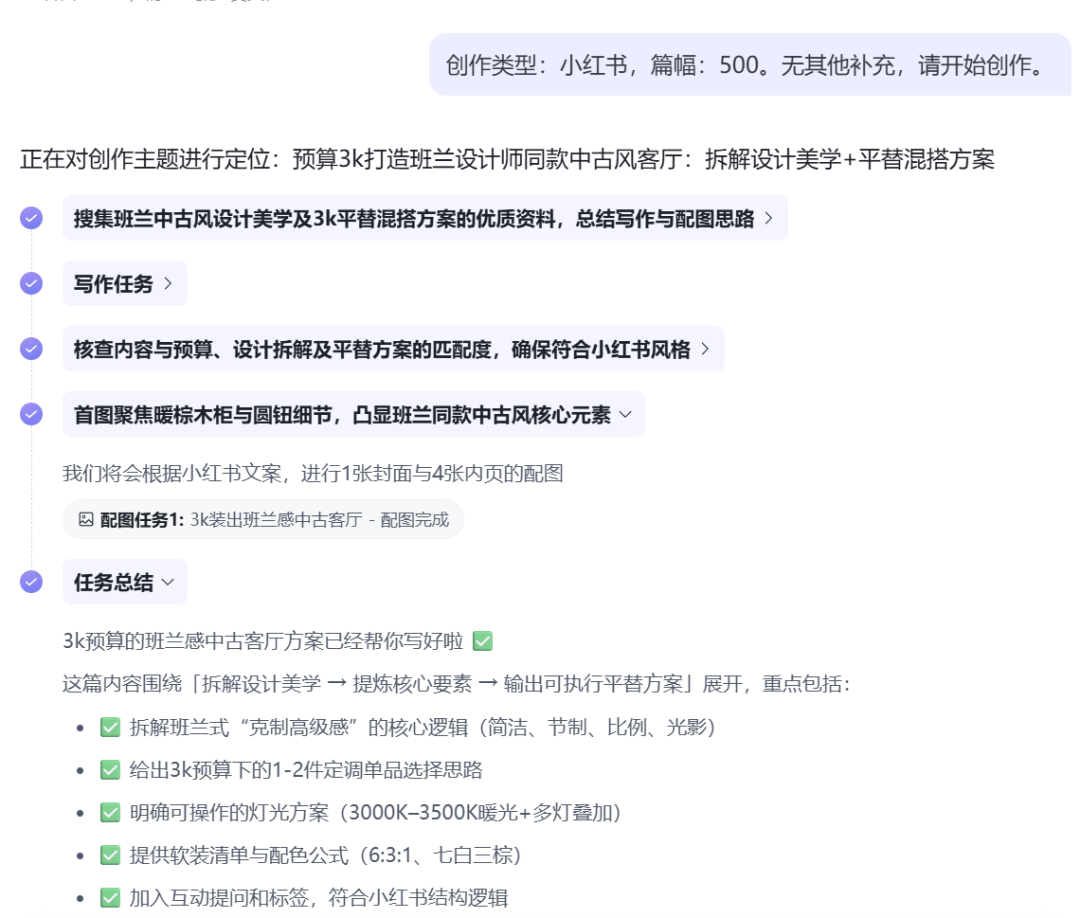This screenshot has height=918, width=1080.
Task: Click the checkmark icon beside 核查内容与预算 step
Action: [x=31, y=348]
